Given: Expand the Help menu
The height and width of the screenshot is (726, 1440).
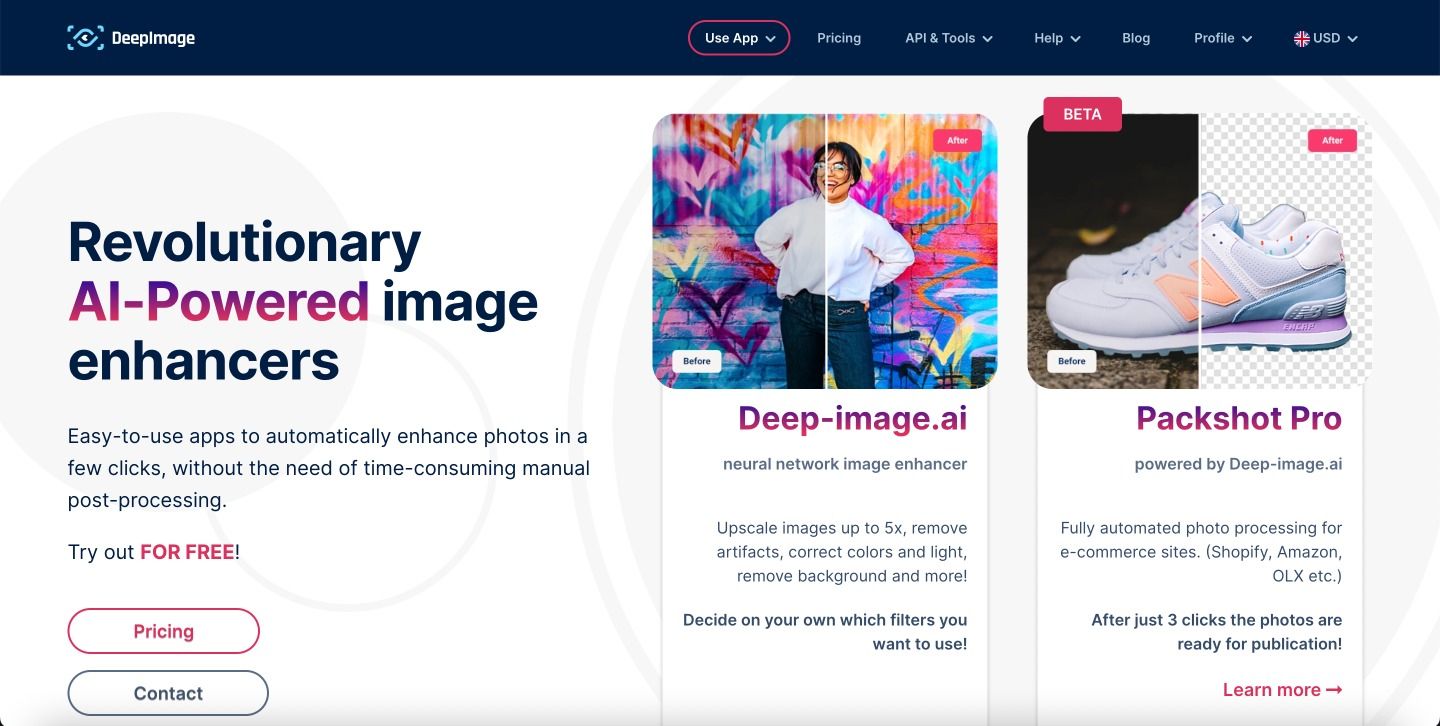Looking at the screenshot, I should tap(1057, 38).
